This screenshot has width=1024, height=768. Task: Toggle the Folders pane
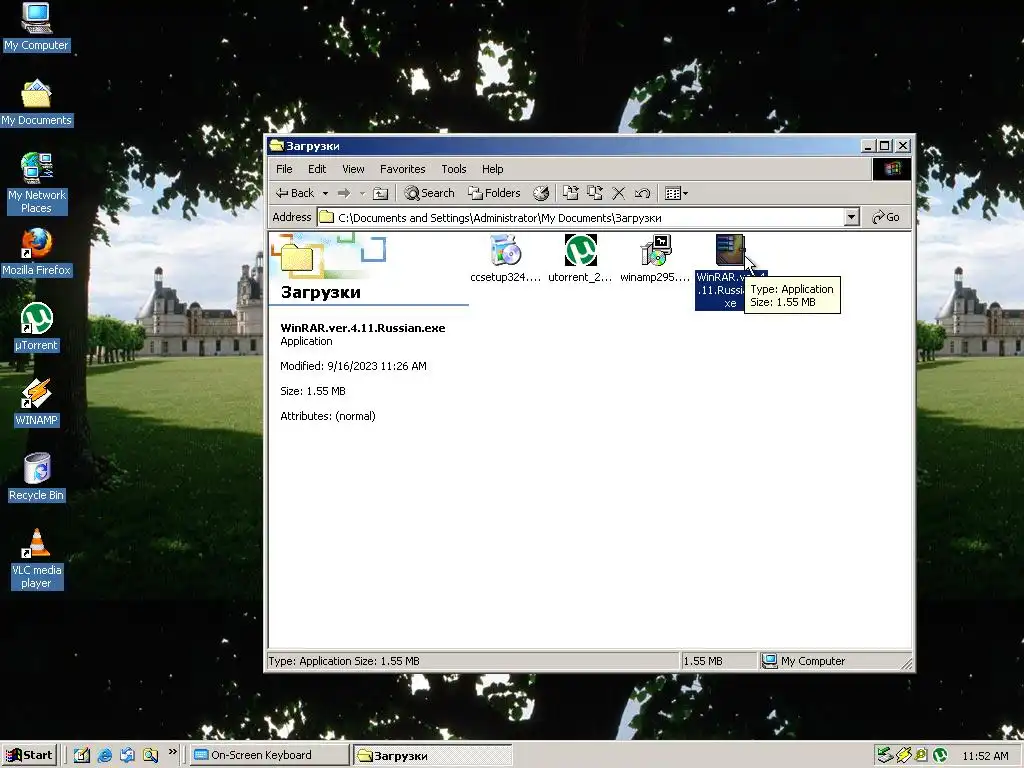[494, 193]
